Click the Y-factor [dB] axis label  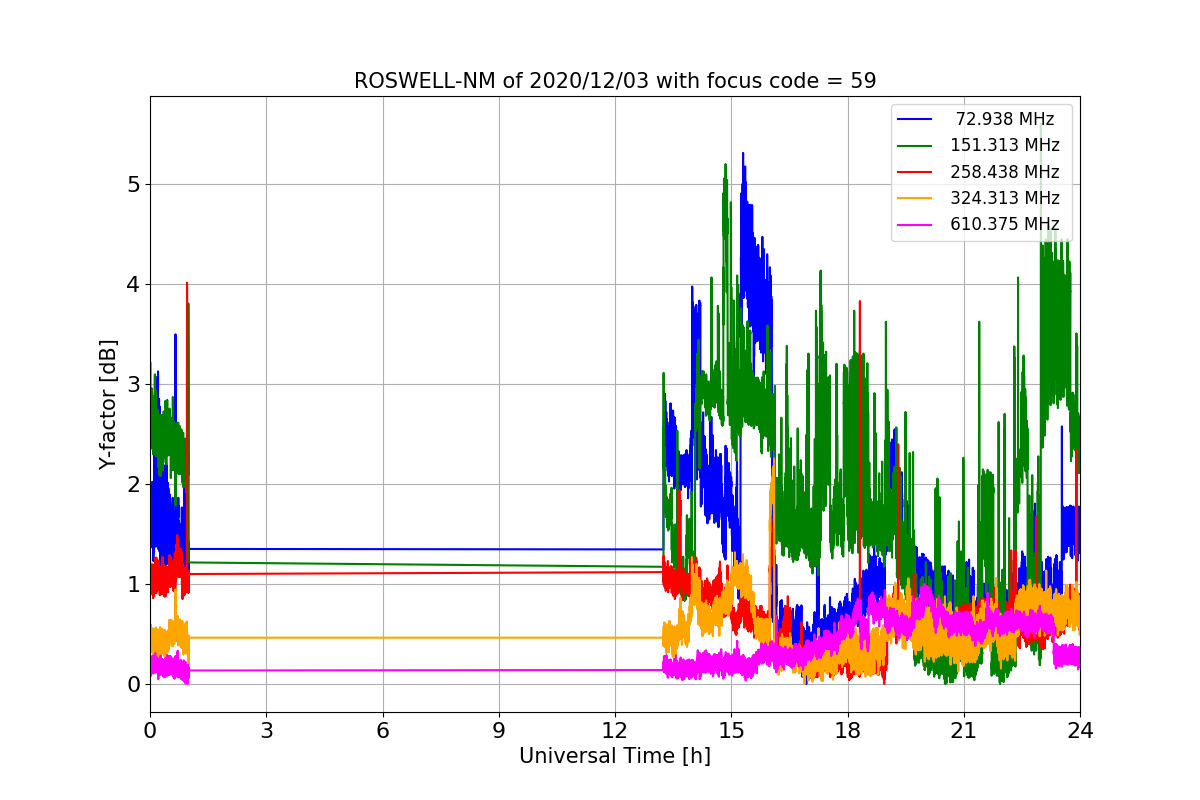pos(108,404)
